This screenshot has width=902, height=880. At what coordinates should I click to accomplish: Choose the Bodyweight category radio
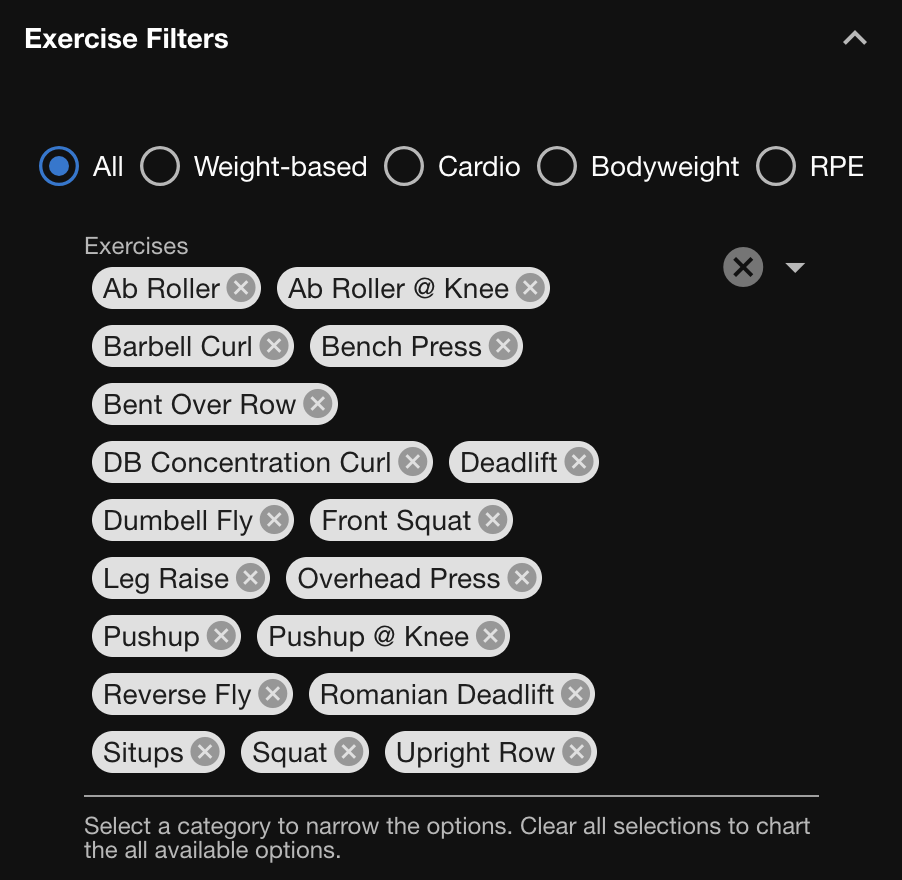(557, 166)
